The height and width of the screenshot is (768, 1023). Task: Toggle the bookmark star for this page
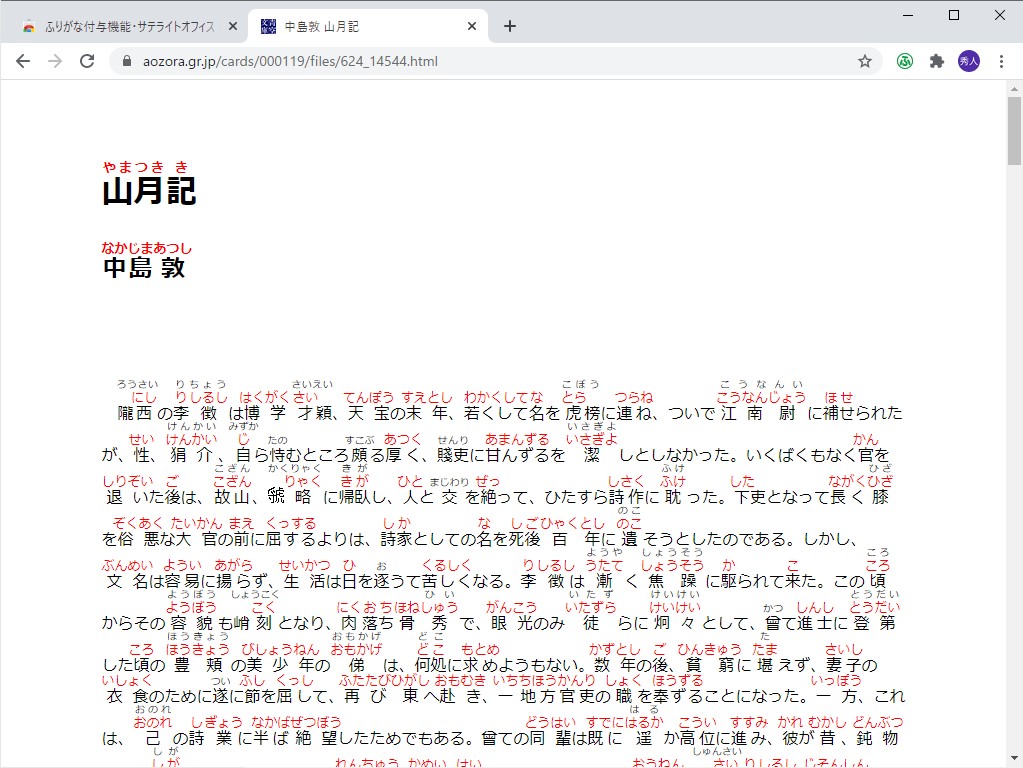[x=864, y=61]
